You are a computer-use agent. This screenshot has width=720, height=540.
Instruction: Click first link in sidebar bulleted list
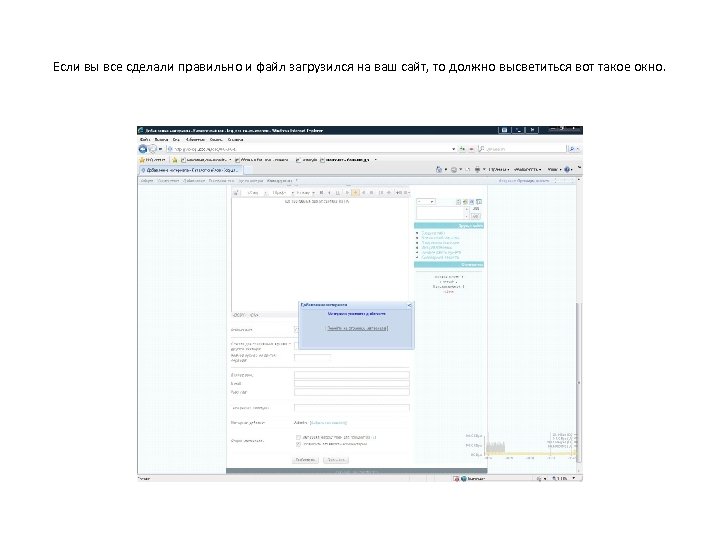click(x=433, y=233)
